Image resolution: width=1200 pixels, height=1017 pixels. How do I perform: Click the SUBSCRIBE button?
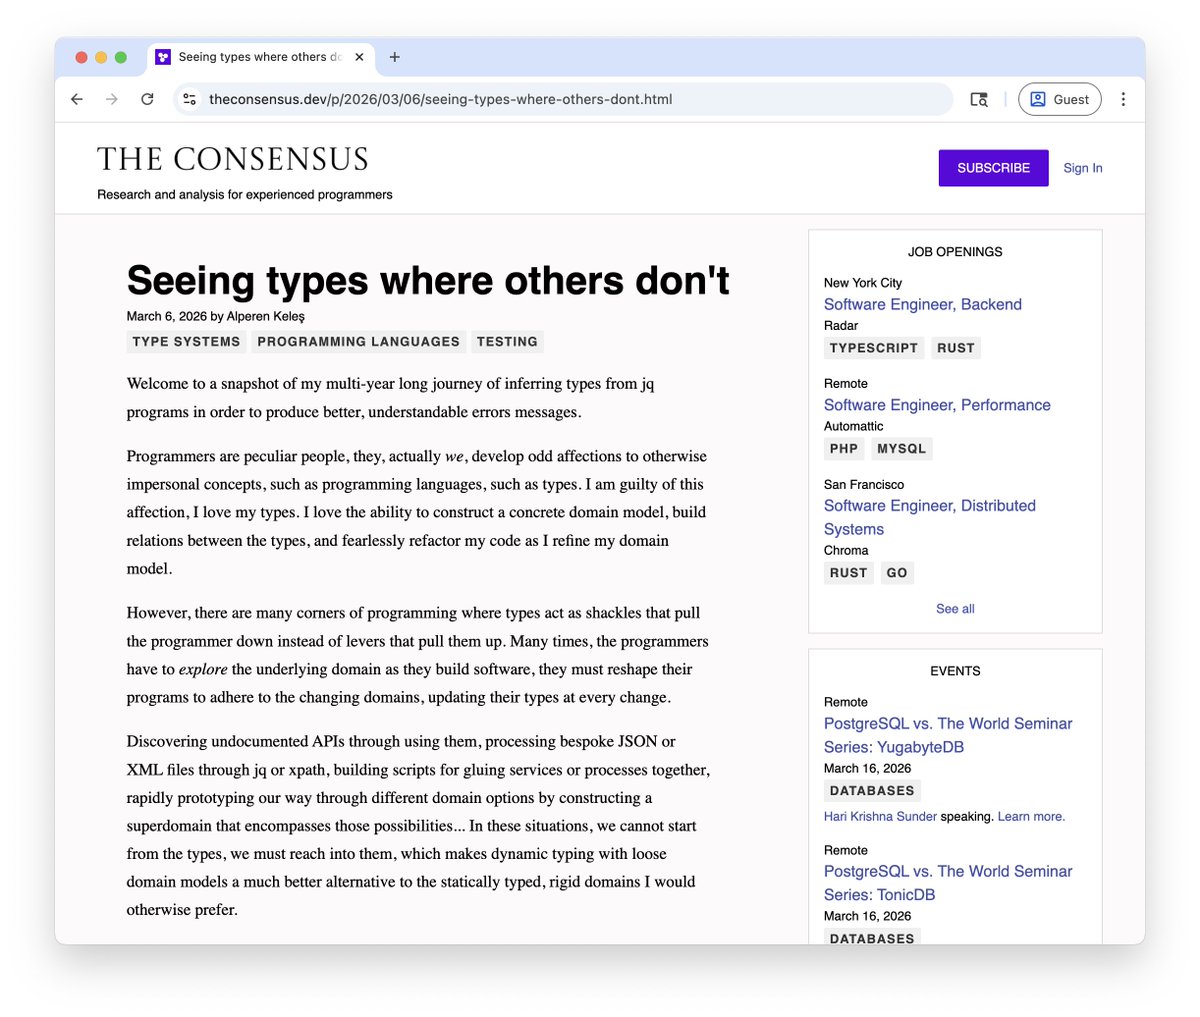[993, 168]
